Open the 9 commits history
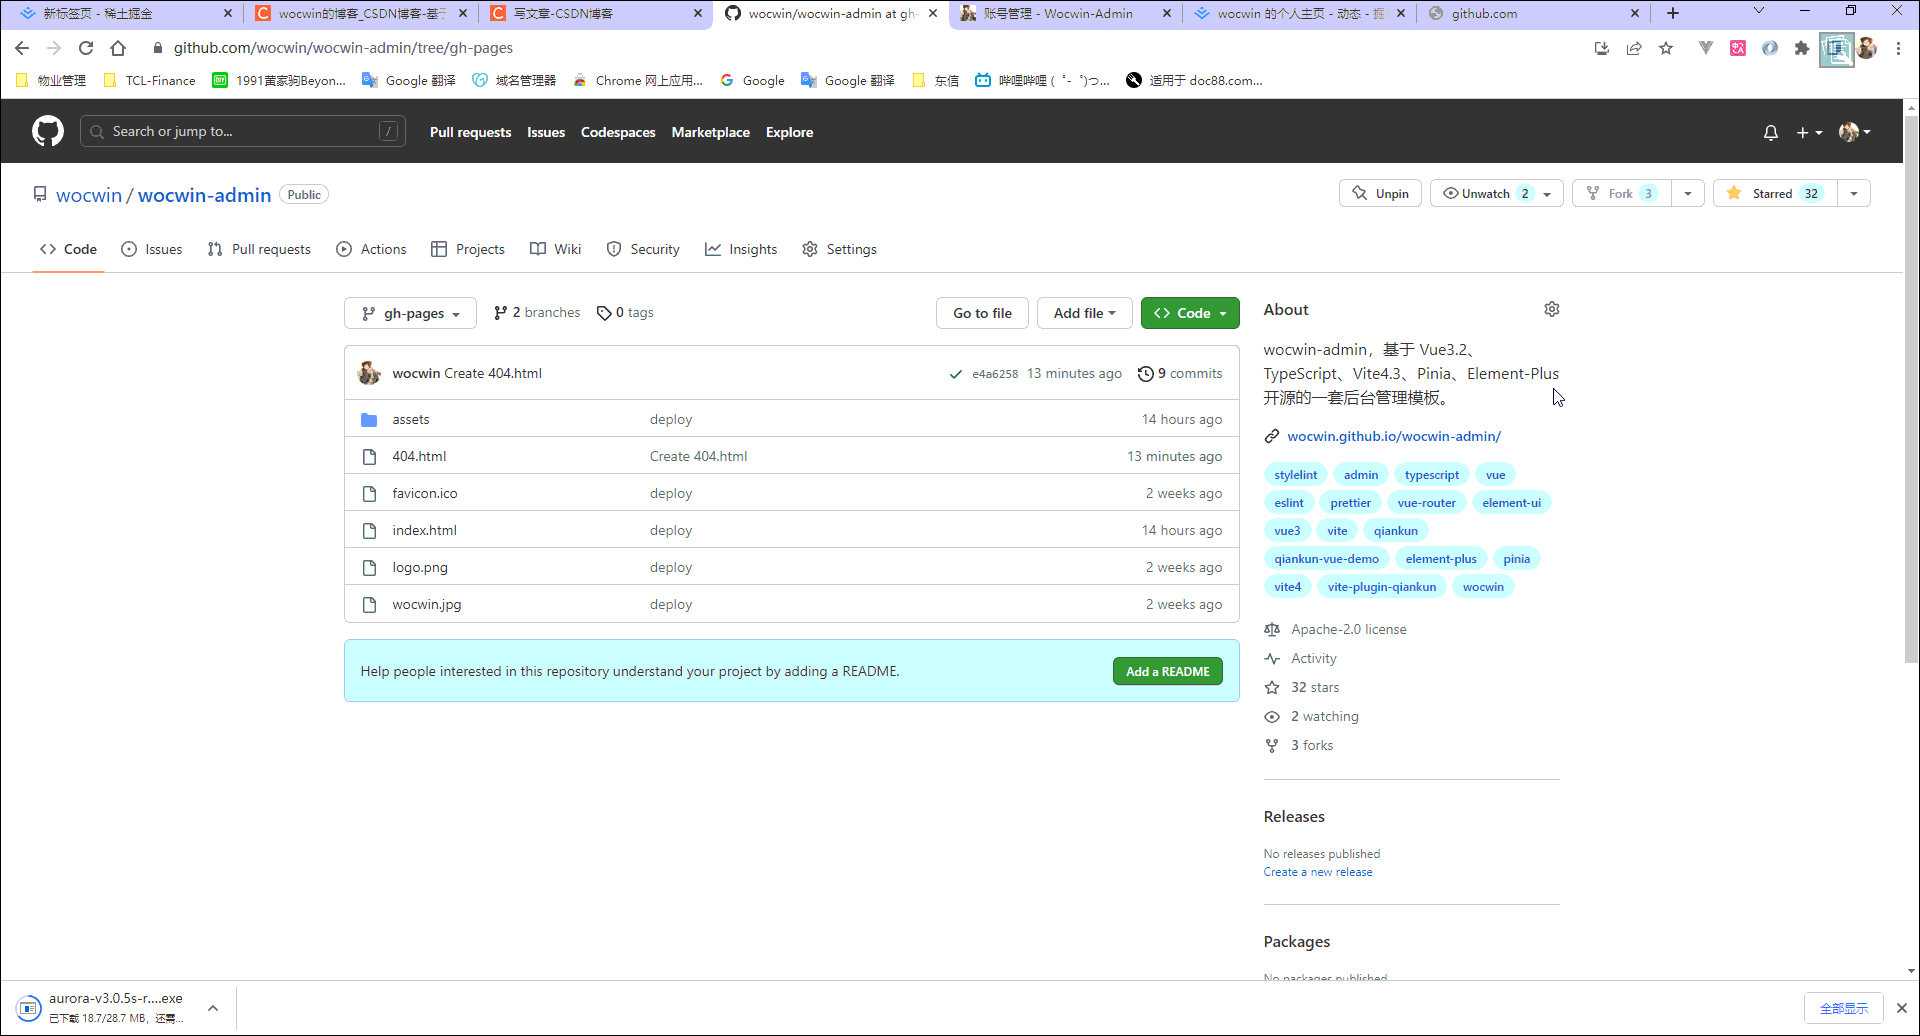1920x1036 pixels. point(1180,373)
